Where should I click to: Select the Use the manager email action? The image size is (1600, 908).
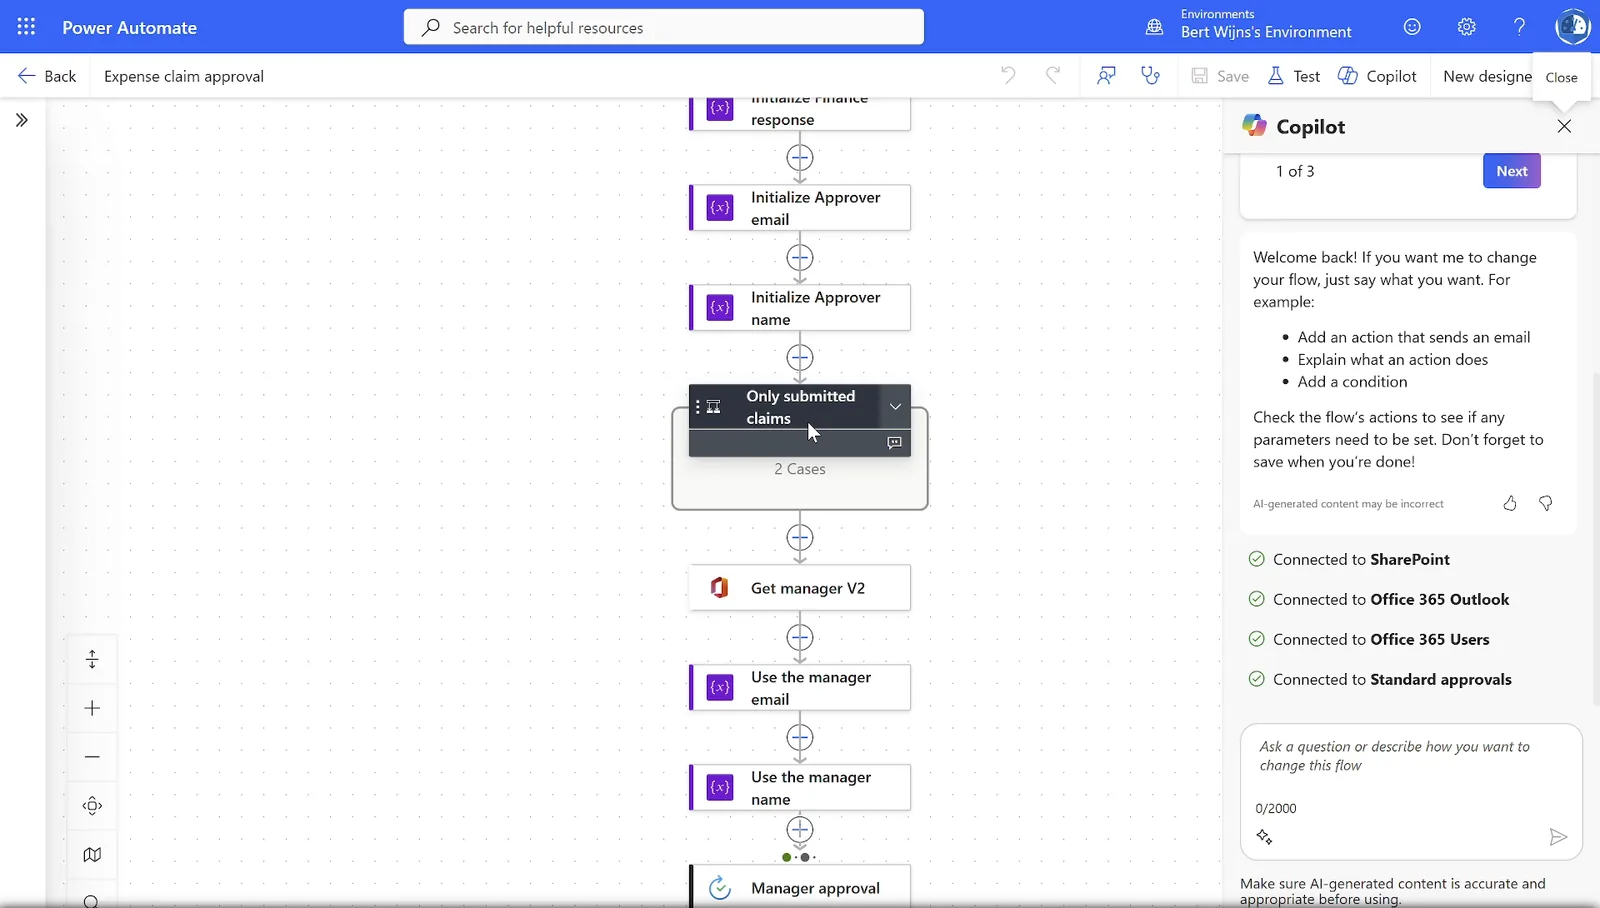tap(800, 688)
